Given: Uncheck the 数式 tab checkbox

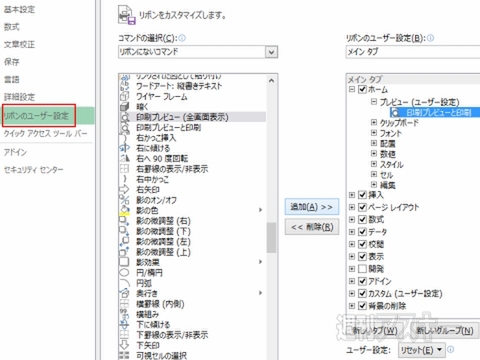Looking at the screenshot, I should tap(362, 219).
